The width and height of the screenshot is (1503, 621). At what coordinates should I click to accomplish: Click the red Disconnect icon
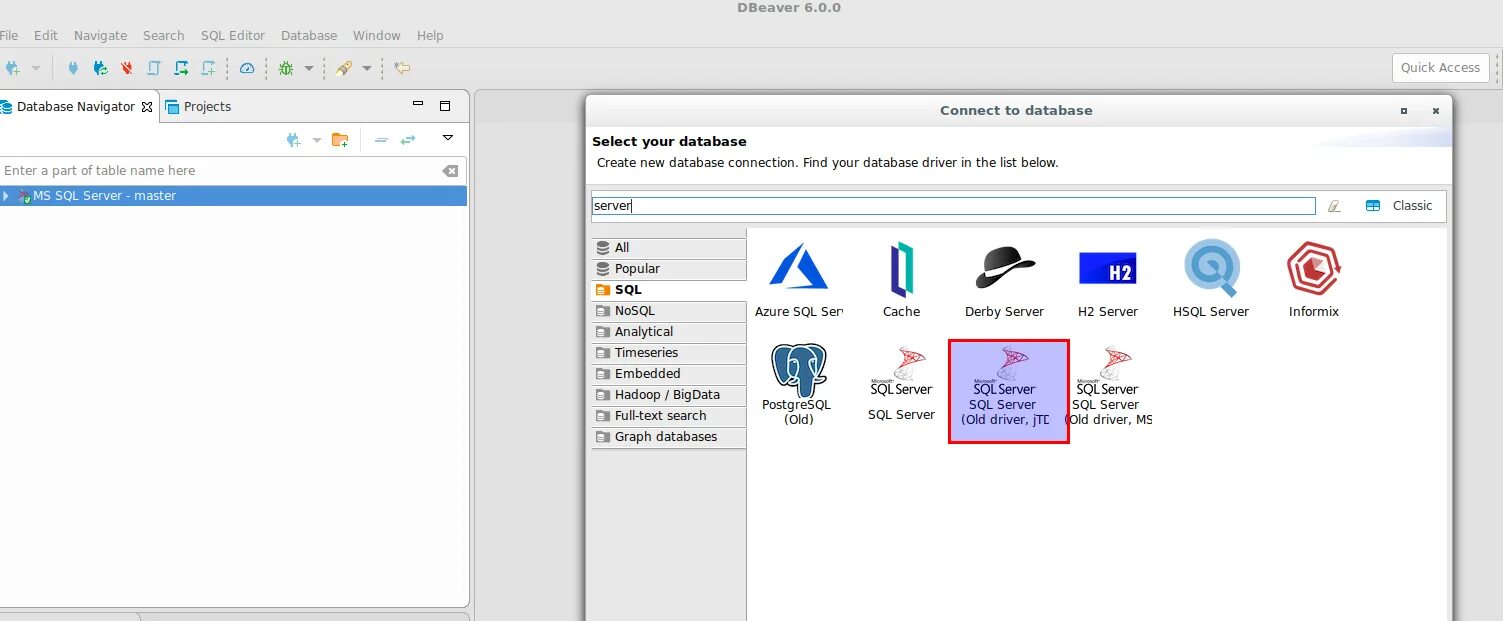(127, 68)
